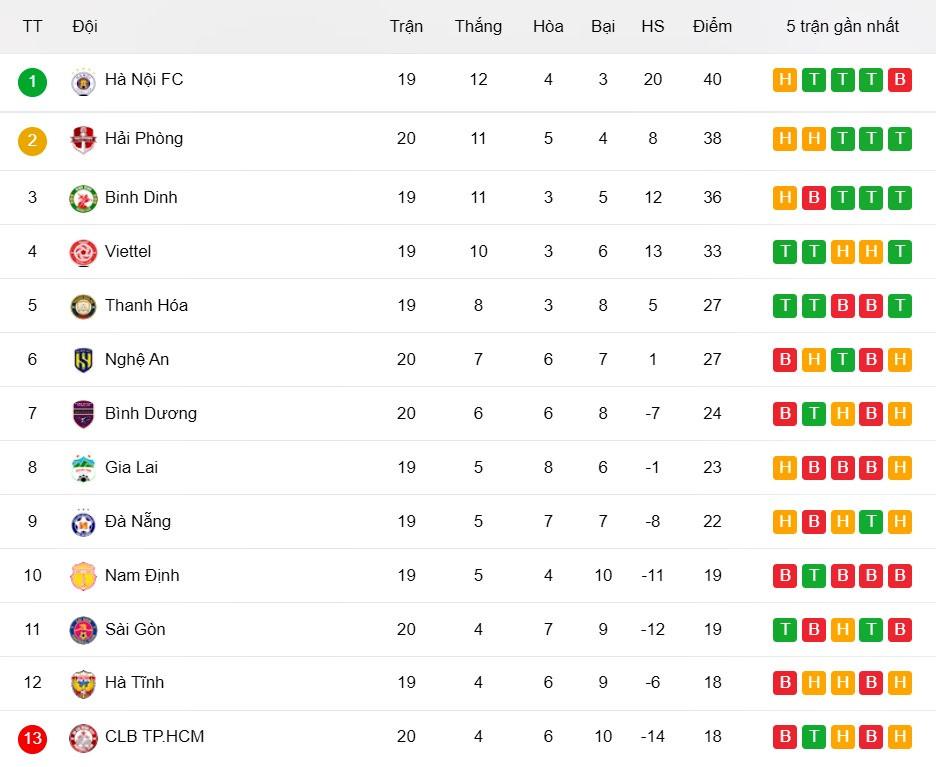Click the red rank 13 position badge
Image resolution: width=936 pixels, height=767 pixels.
click(x=32, y=739)
